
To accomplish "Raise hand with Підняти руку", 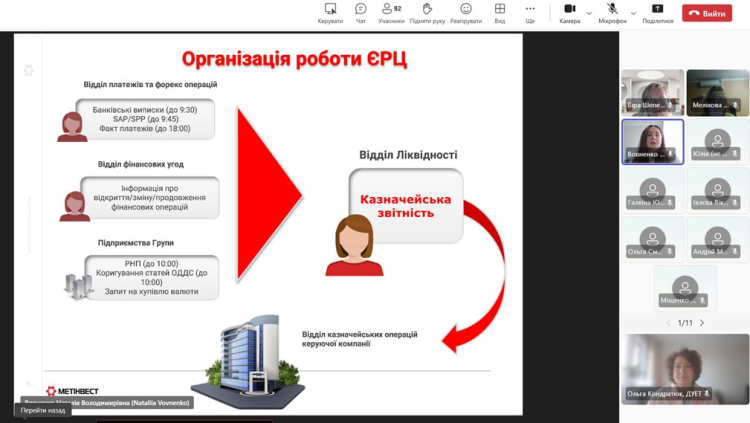I will (427, 12).
